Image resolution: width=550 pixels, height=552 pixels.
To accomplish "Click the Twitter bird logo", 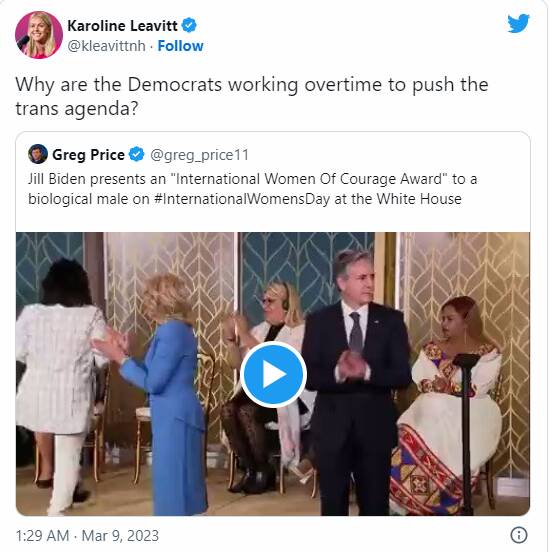I will tap(518, 24).
